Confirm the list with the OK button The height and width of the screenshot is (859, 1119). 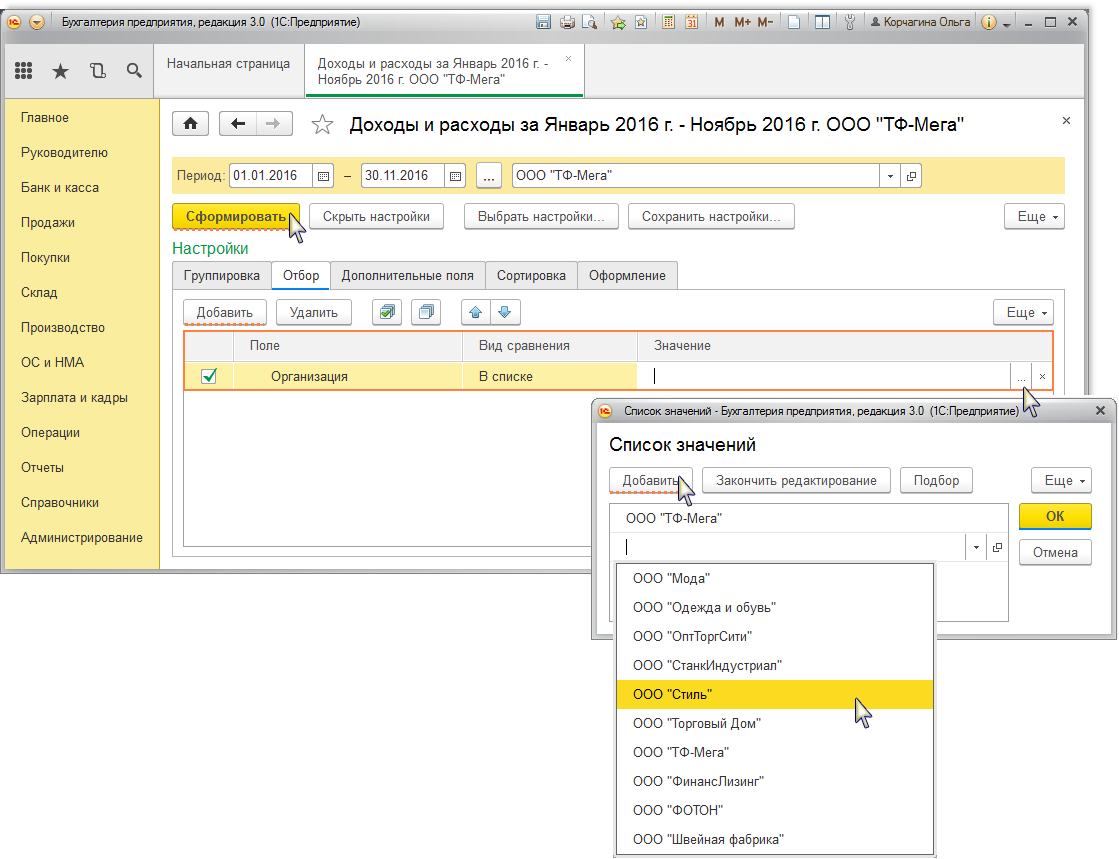point(1055,516)
